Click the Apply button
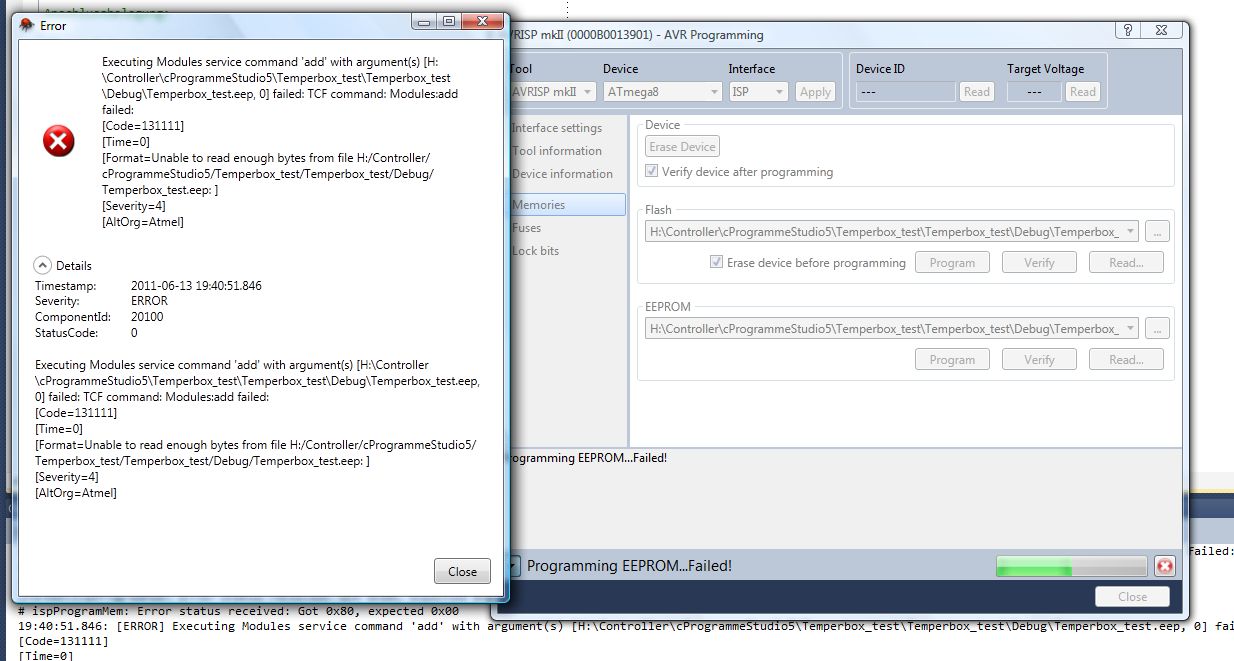The height and width of the screenshot is (661, 1234). point(815,91)
